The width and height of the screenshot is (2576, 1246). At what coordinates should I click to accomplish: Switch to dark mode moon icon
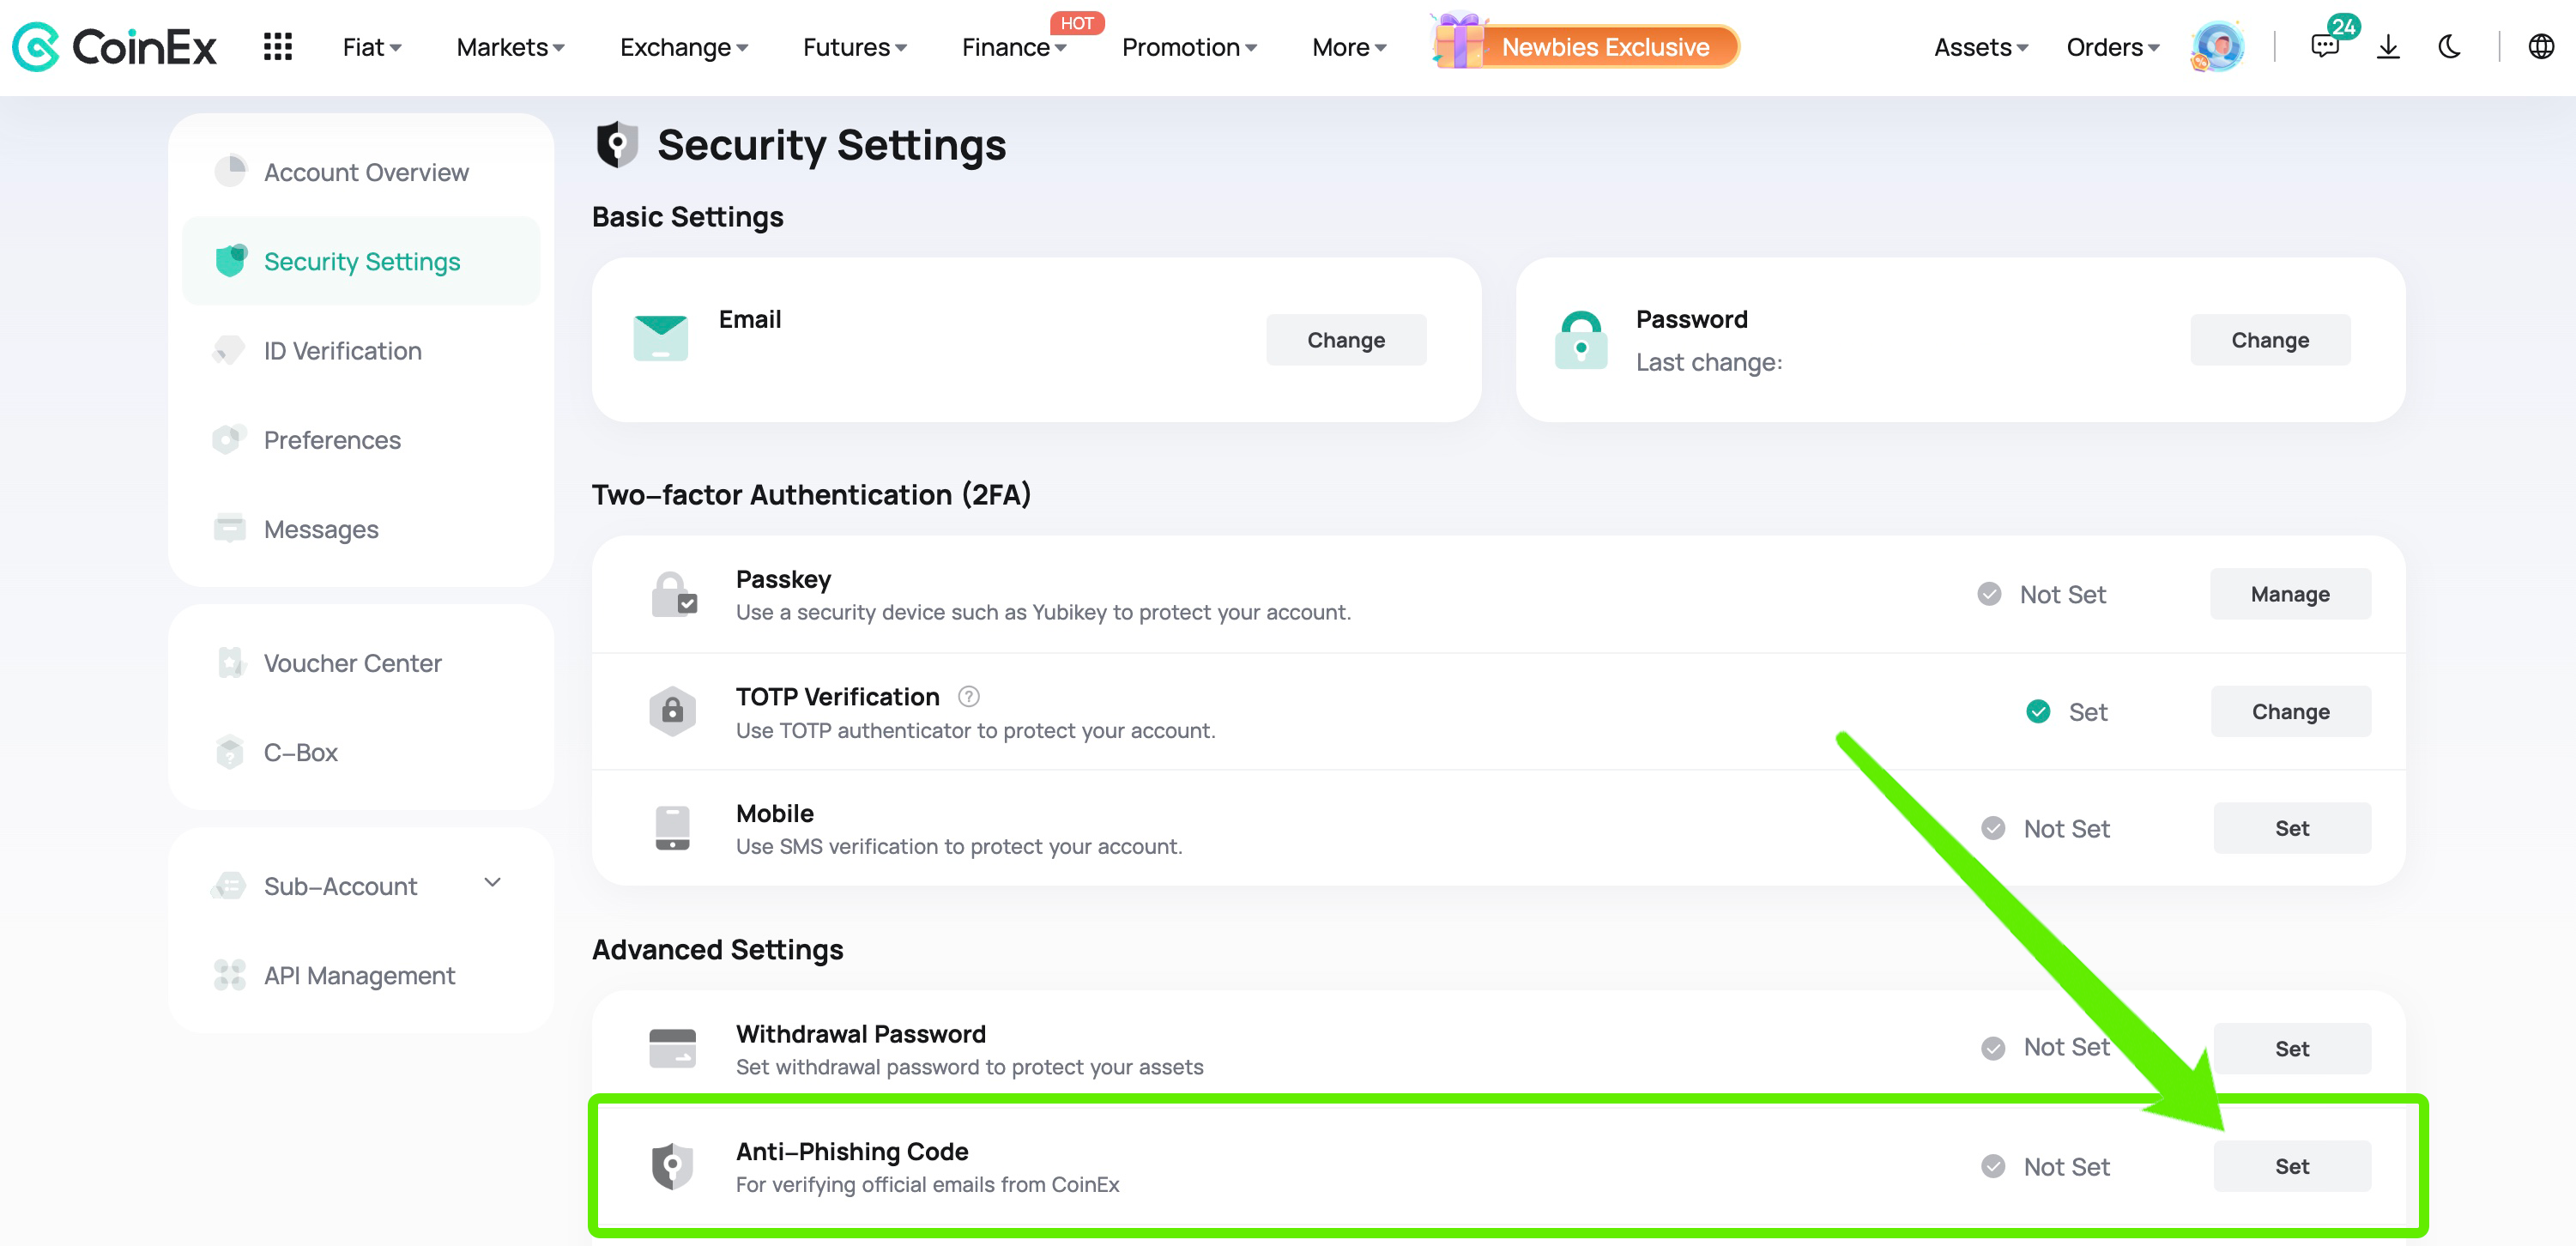coord(2449,47)
